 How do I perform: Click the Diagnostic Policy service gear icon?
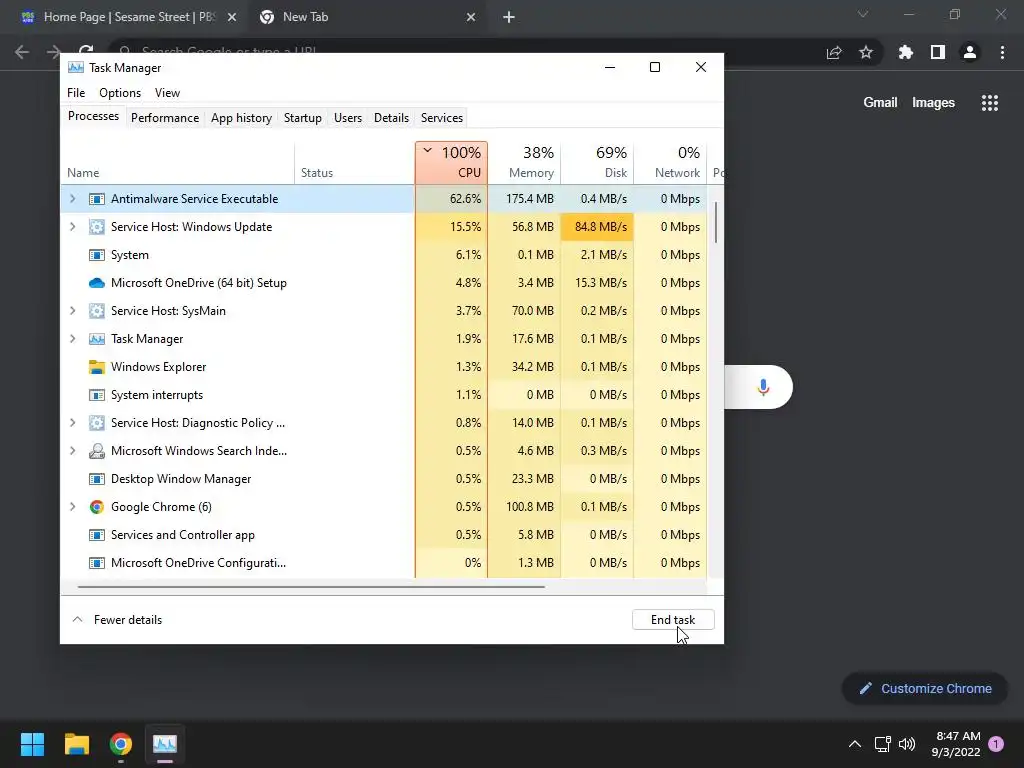97,423
